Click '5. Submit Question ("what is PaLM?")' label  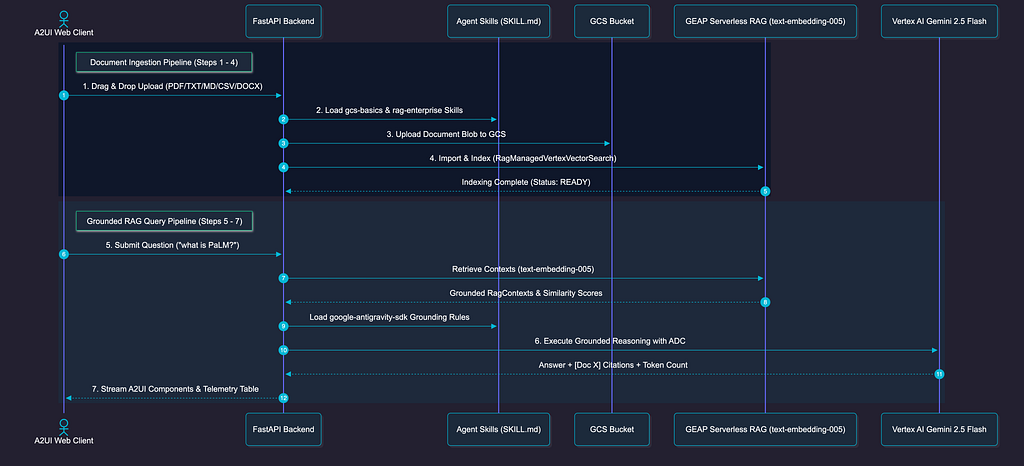pyautogui.click(x=173, y=245)
